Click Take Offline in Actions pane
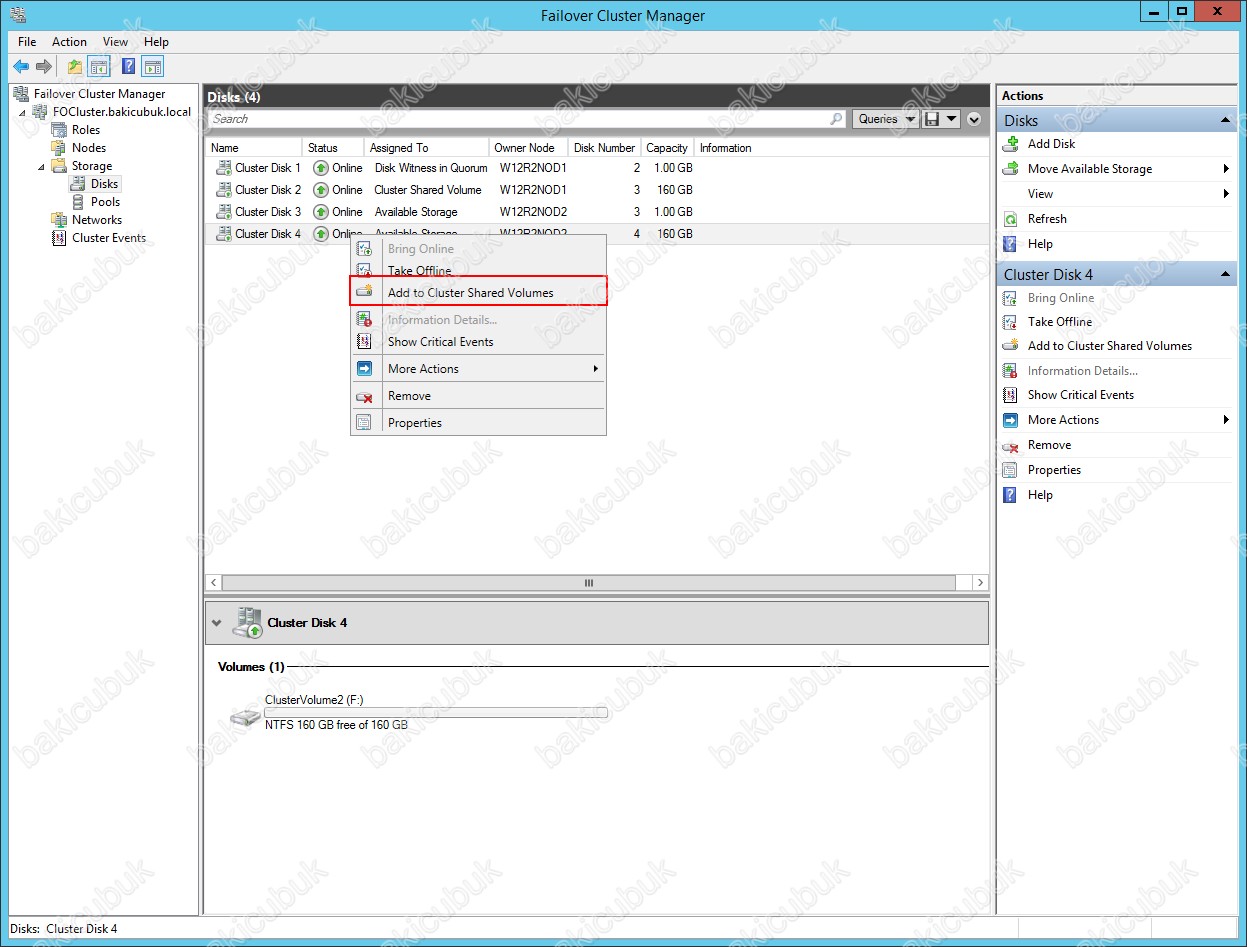Image resolution: width=1247 pixels, height=947 pixels. pyautogui.click(x=1060, y=322)
